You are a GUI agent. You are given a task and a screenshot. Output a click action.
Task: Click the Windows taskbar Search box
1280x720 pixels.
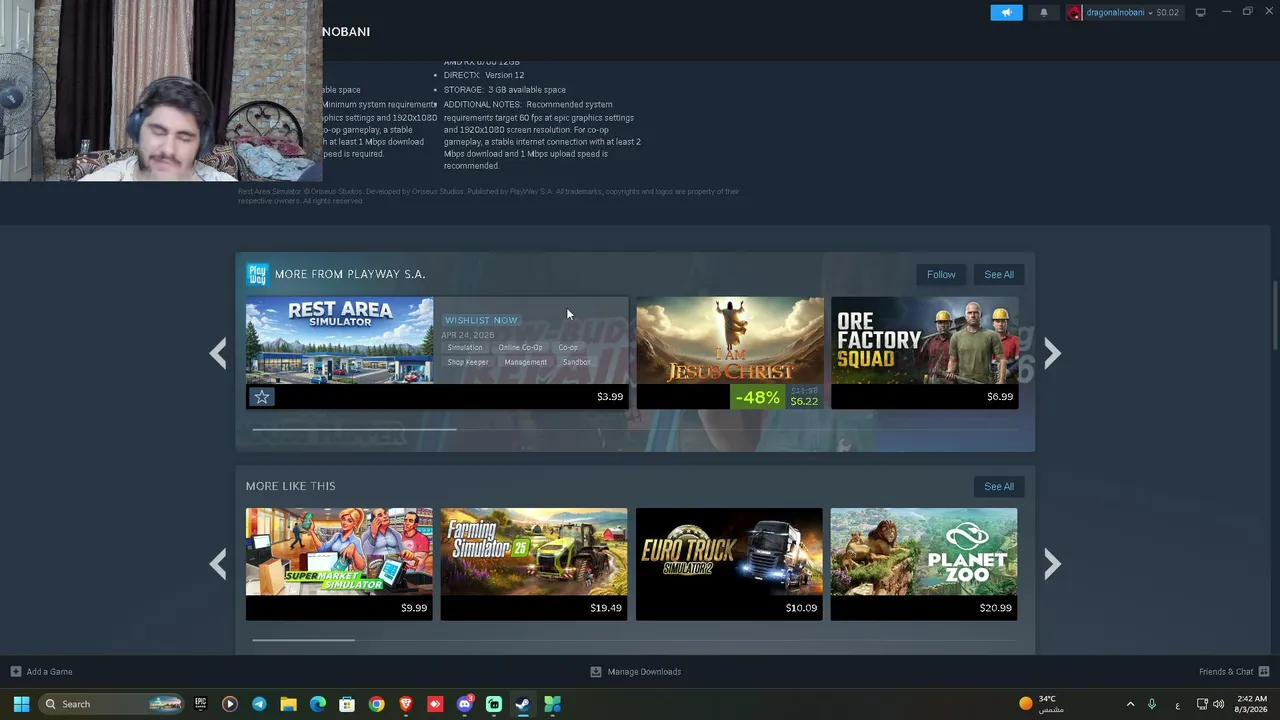click(112, 704)
